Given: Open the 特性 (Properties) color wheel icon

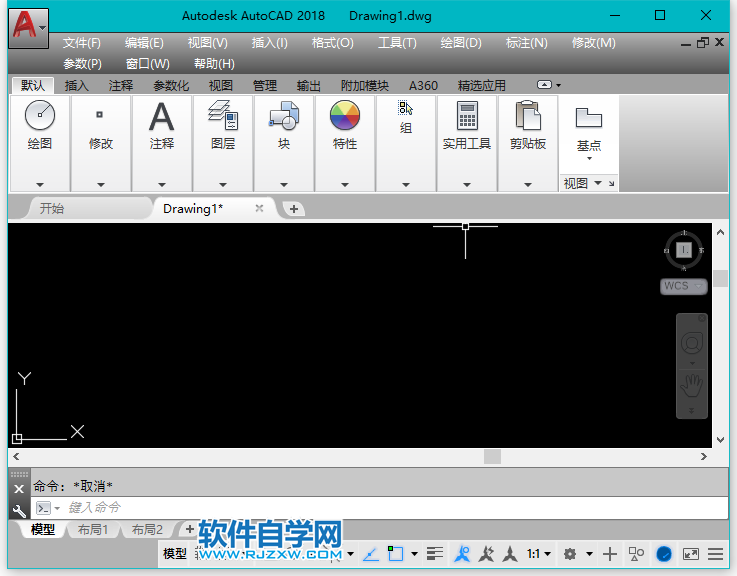Looking at the screenshot, I should (345, 115).
